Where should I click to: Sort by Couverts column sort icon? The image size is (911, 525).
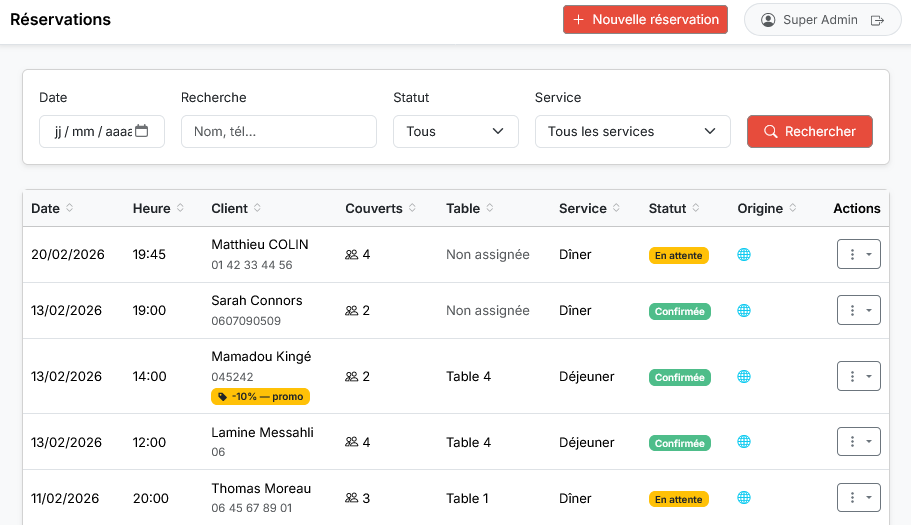click(412, 209)
